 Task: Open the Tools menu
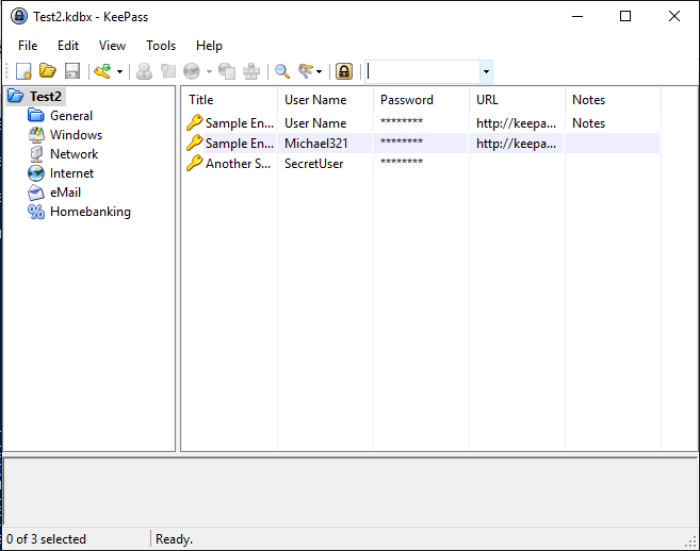pos(160,45)
